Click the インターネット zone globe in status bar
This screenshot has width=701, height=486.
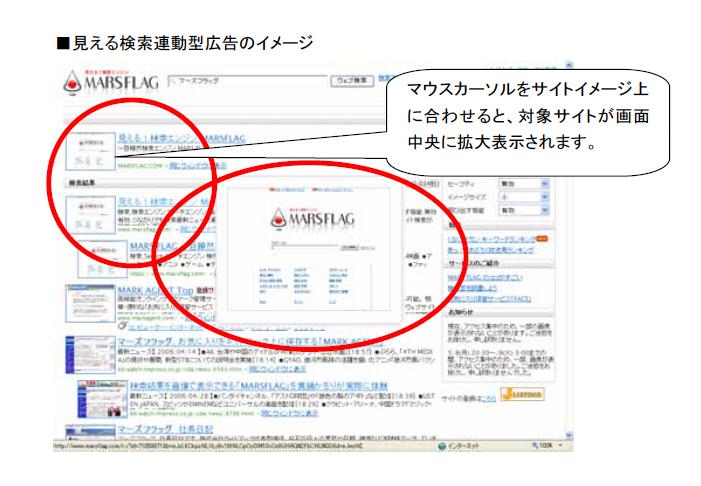click(x=442, y=446)
